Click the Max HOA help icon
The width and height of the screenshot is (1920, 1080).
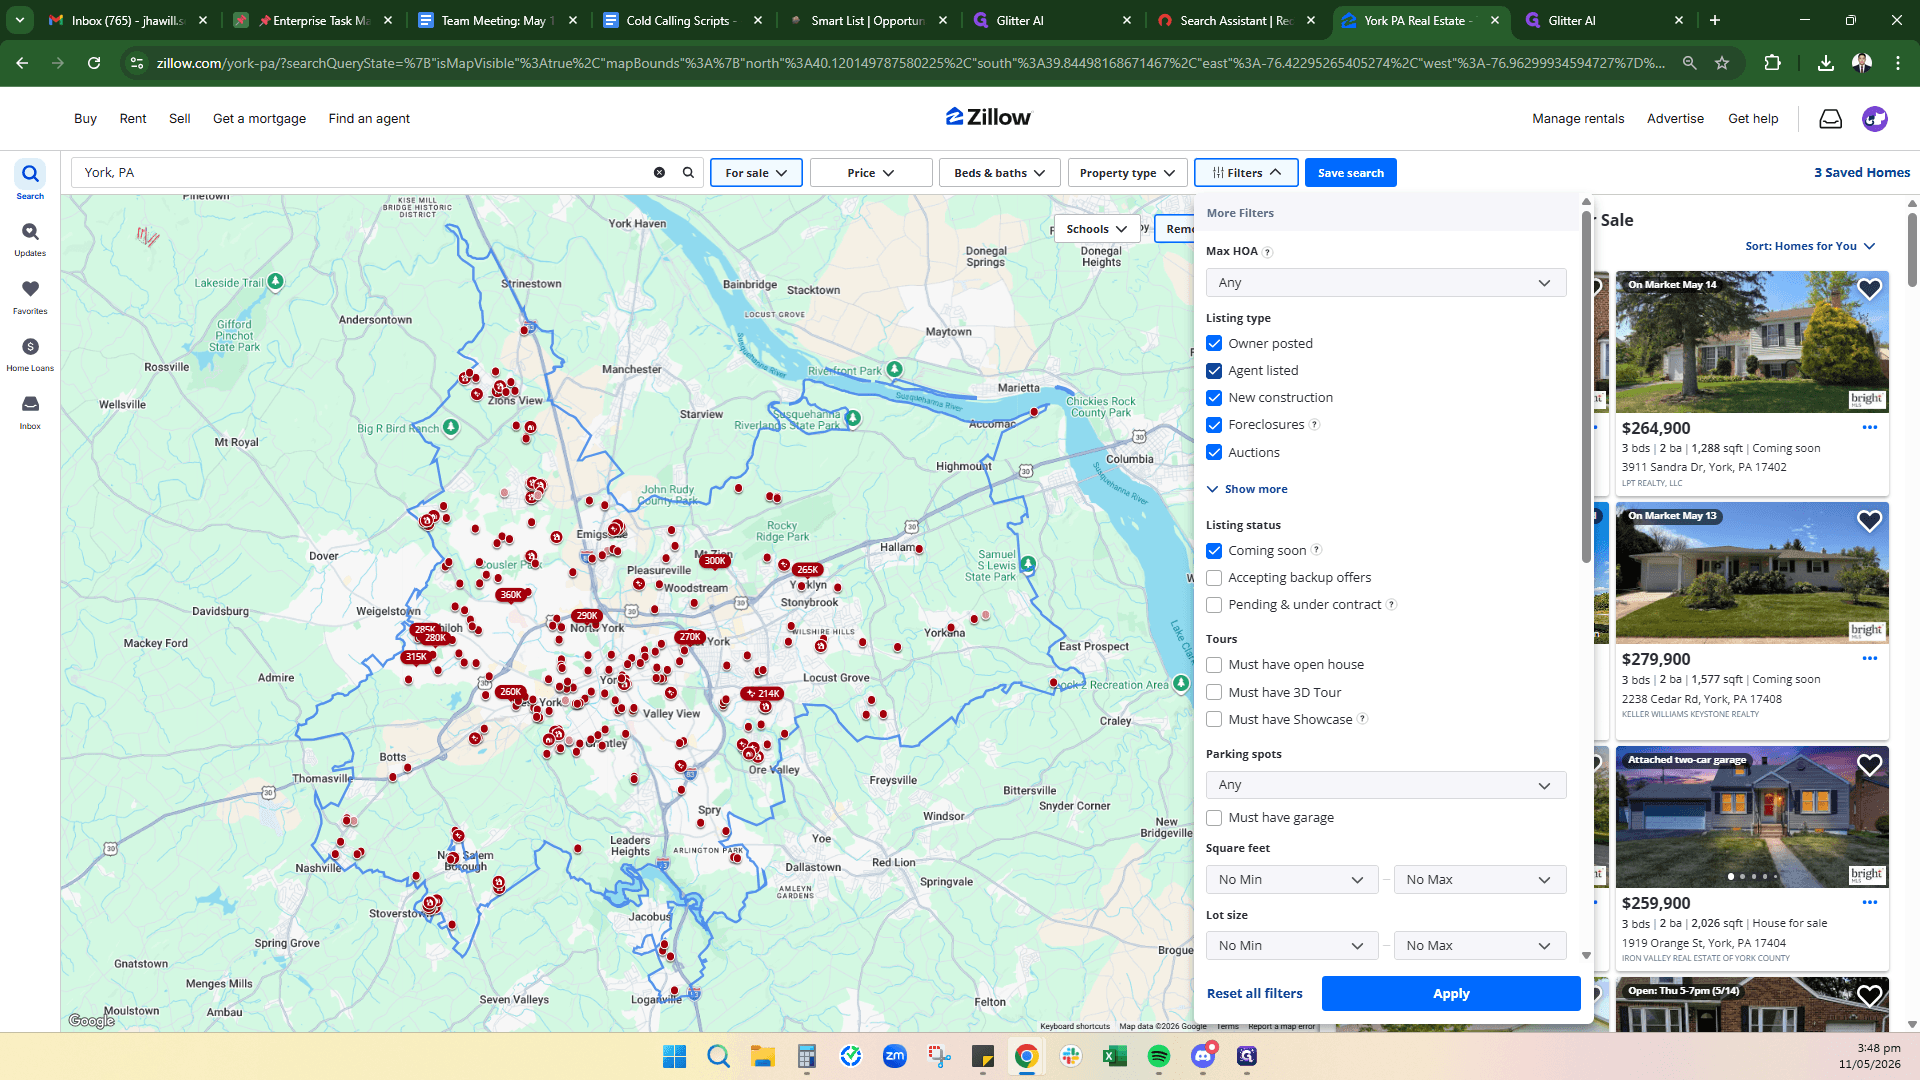[x=1267, y=252]
